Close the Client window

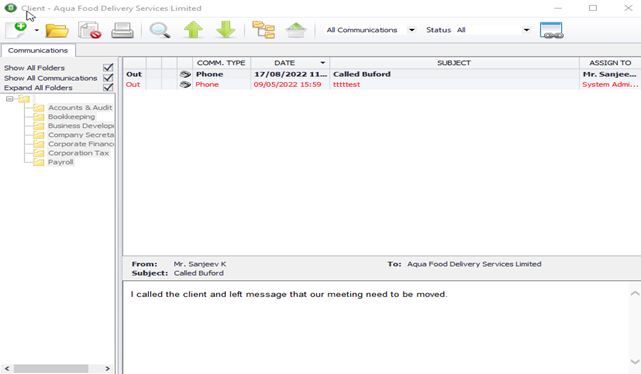628,8
